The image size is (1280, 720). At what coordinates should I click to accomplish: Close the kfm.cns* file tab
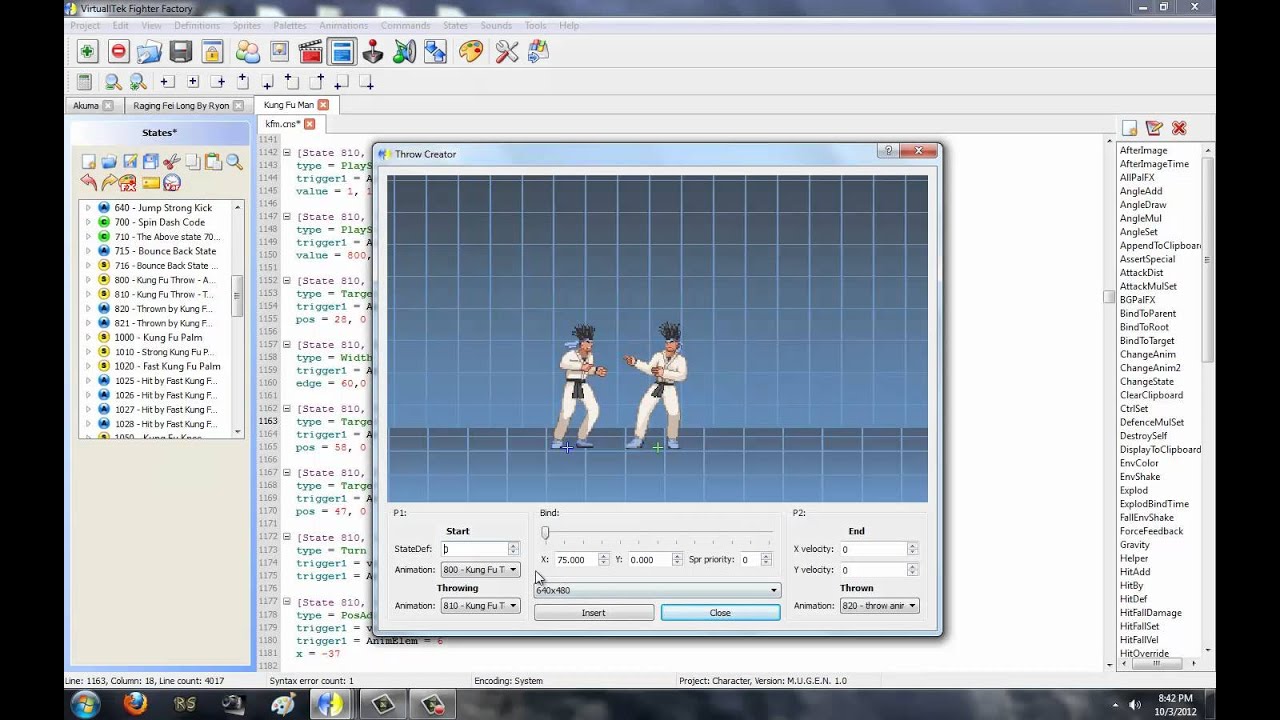(x=310, y=124)
